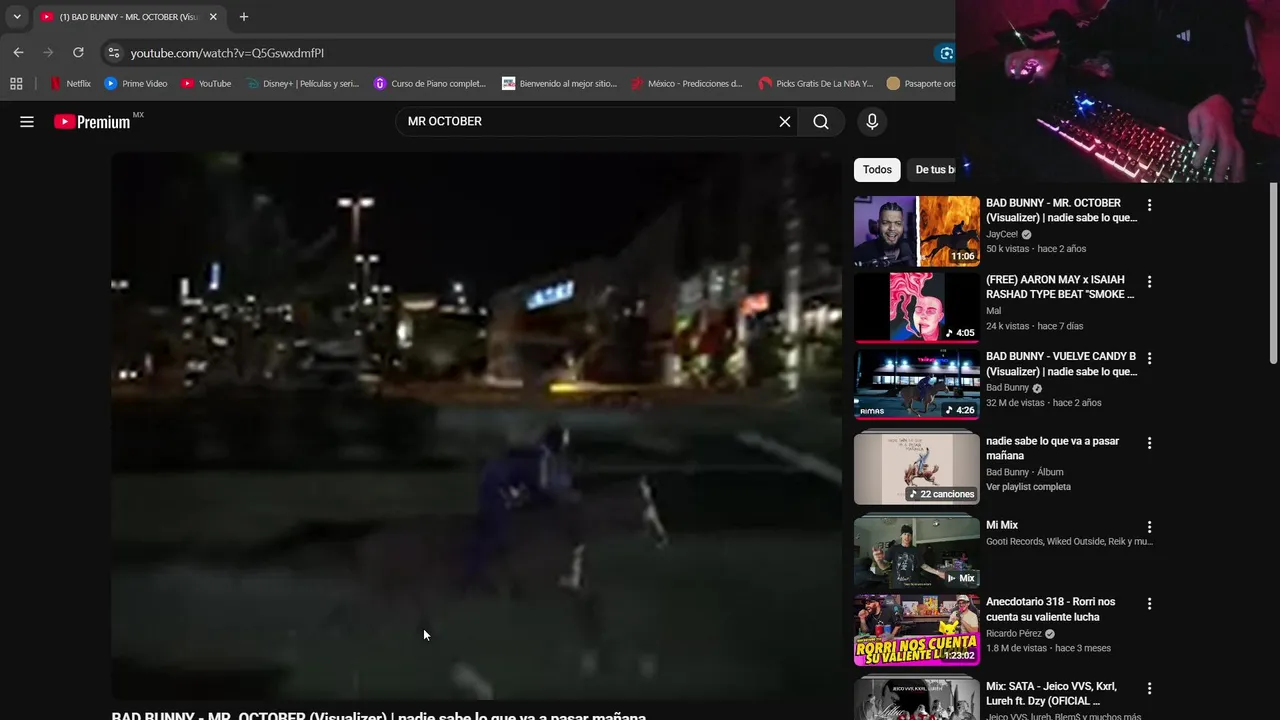
Task: Open the YouTube bookmark
Action: [206, 84]
